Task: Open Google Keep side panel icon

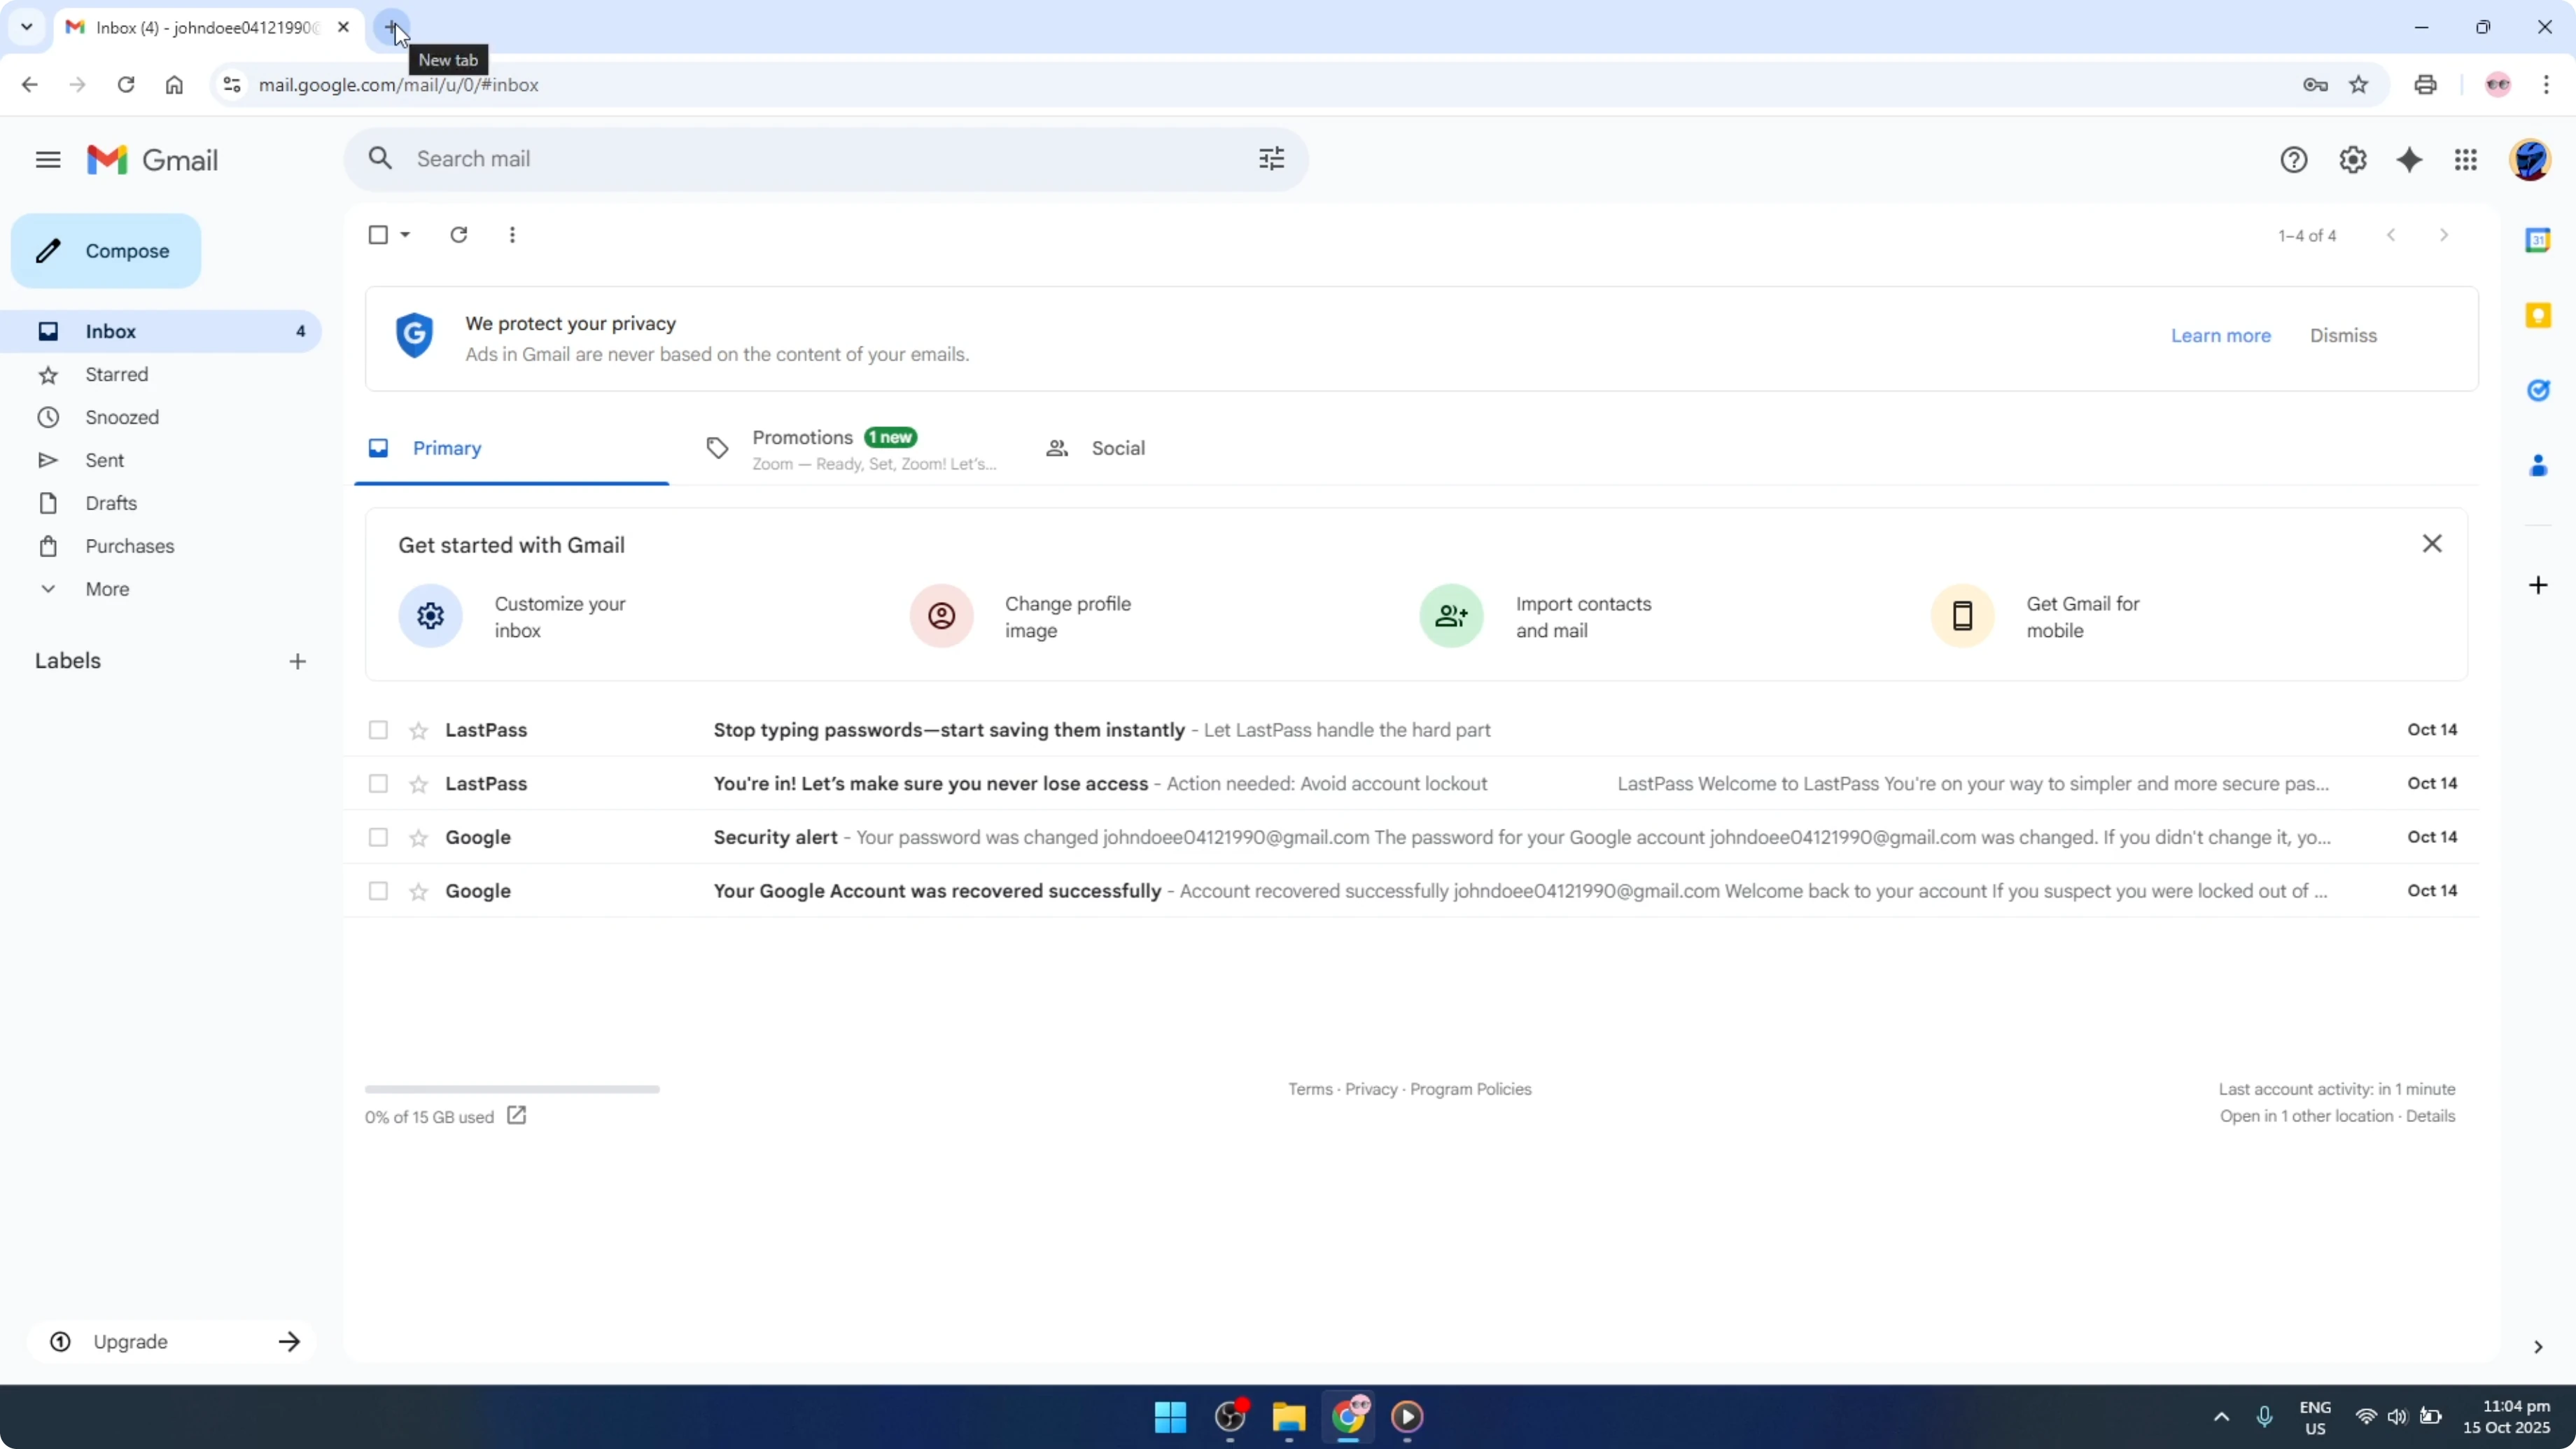Action: click(x=2537, y=316)
